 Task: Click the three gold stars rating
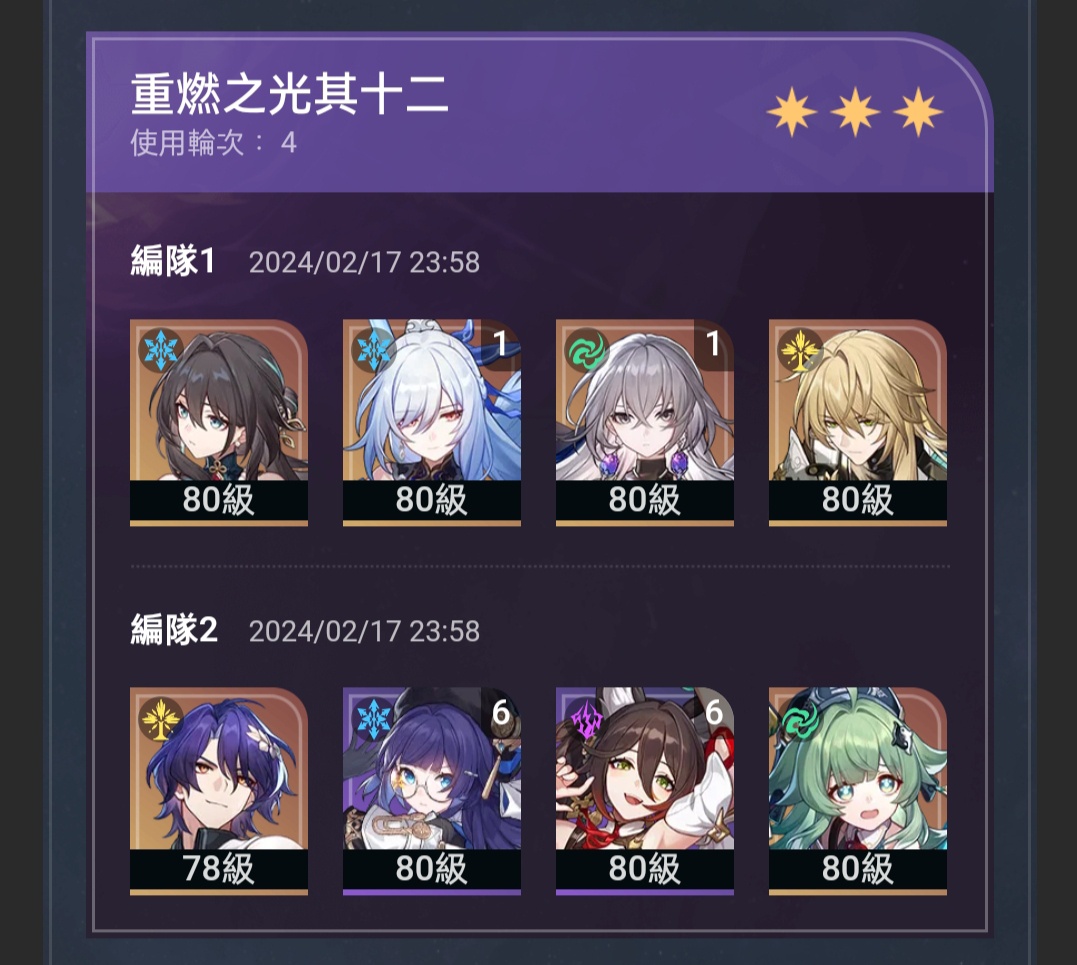pyautogui.click(x=855, y=112)
